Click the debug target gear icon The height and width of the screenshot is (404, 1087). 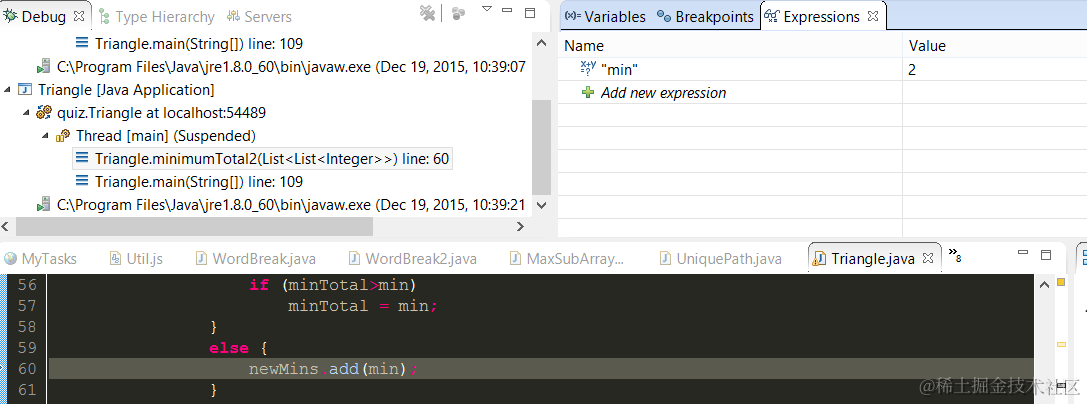tap(44, 113)
